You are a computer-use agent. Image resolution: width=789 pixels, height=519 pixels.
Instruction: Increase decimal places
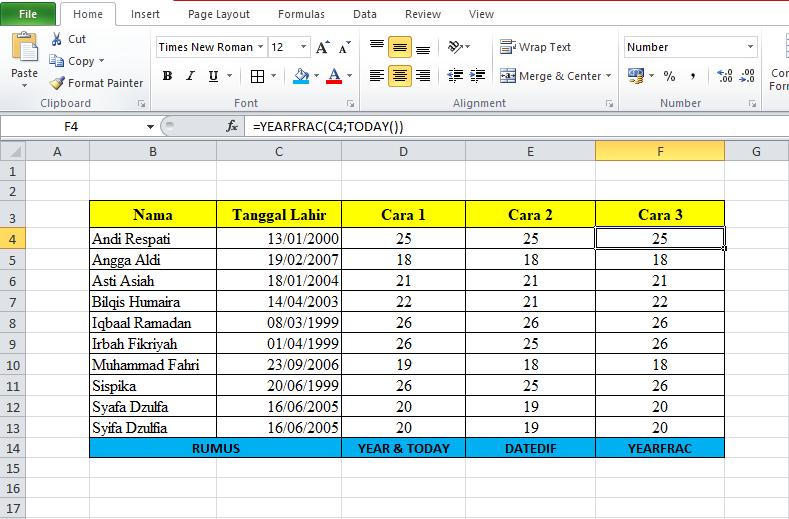click(x=725, y=76)
